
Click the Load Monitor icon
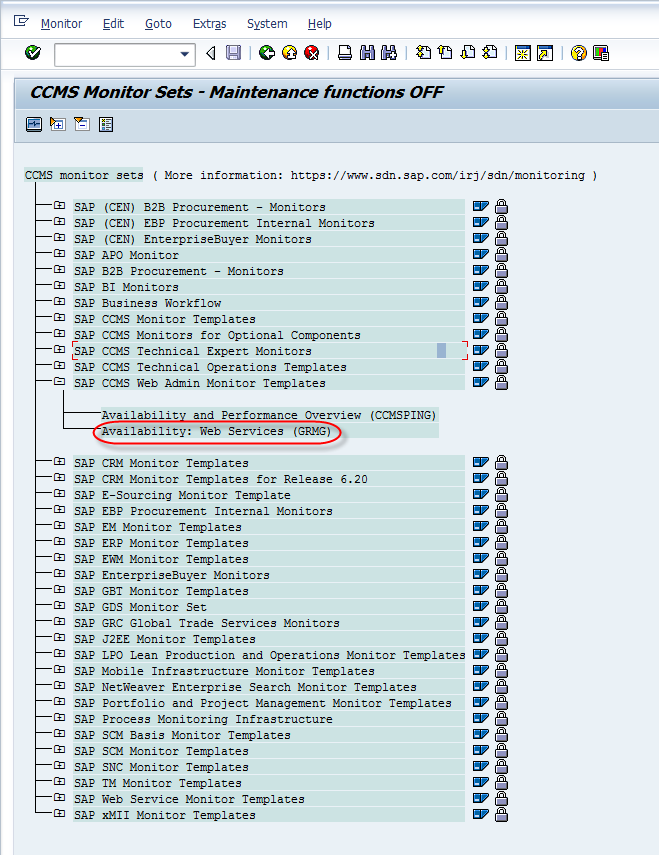(x=34, y=124)
